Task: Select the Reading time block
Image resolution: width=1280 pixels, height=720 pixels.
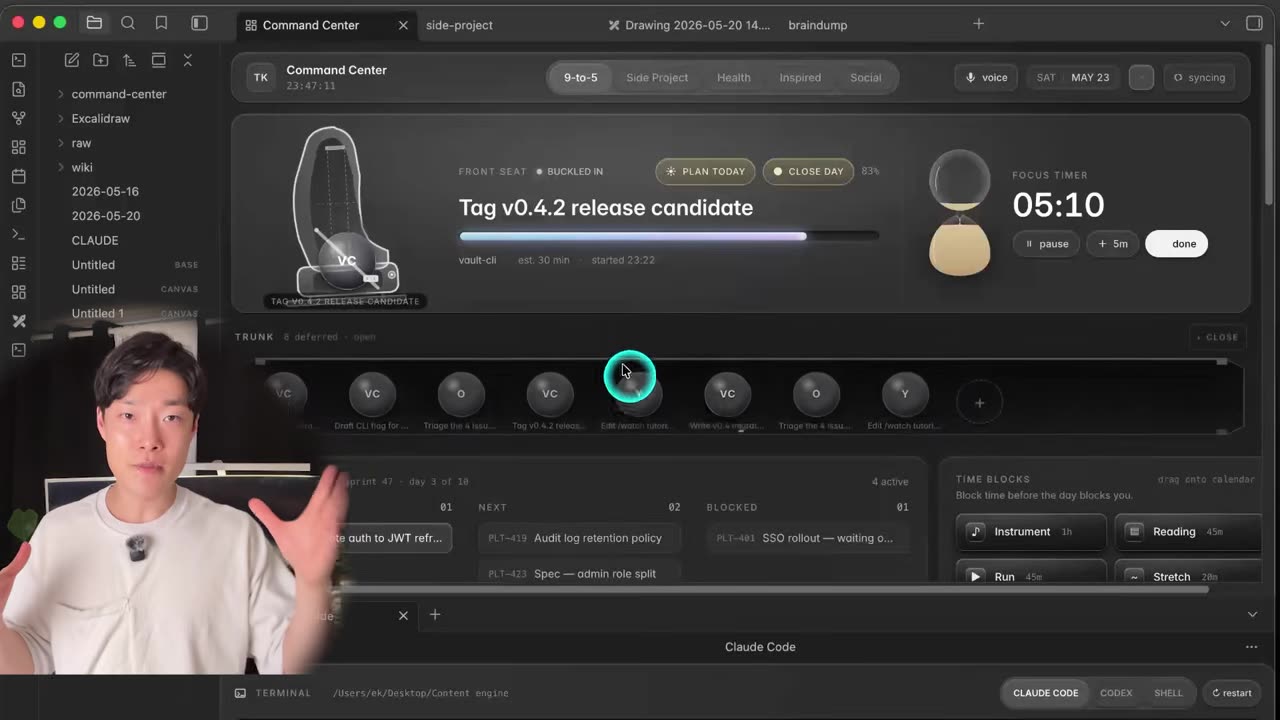Action: coord(1188,532)
